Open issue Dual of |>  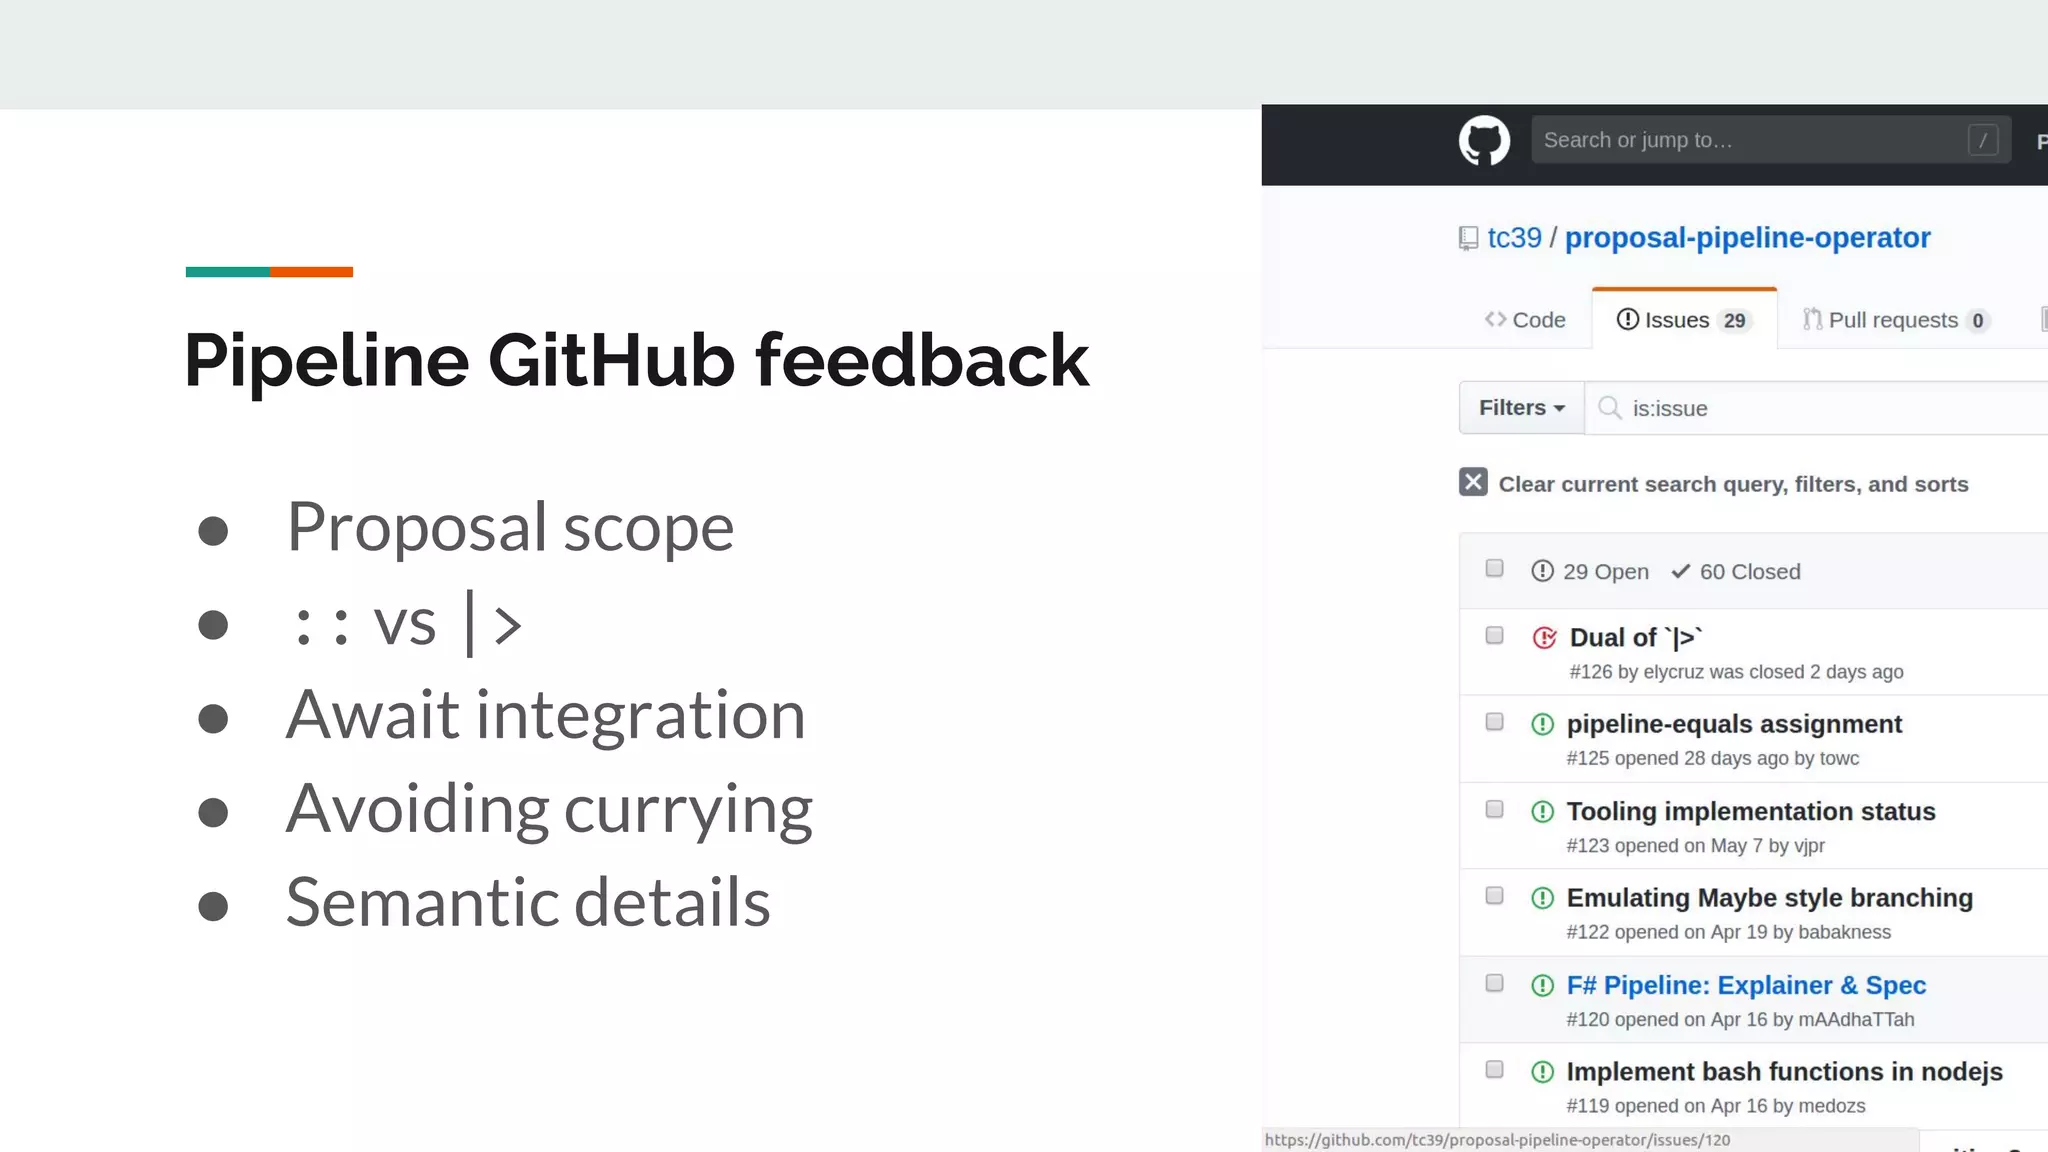coord(1635,637)
